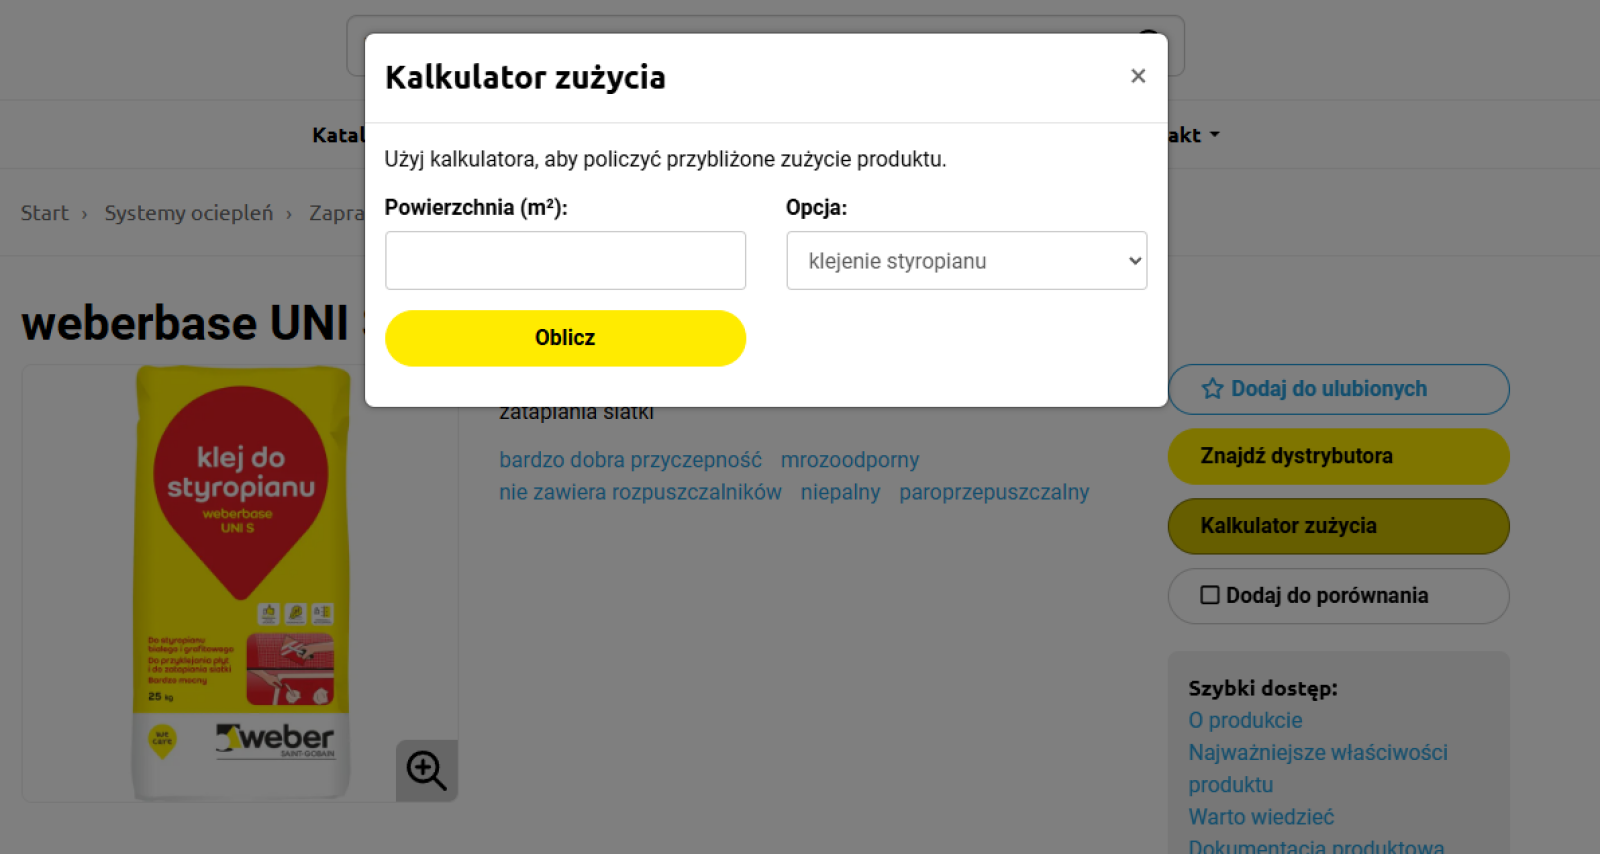Click the magnifier zoom icon on product image
This screenshot has width=1600, height=854.
(427, 771)
